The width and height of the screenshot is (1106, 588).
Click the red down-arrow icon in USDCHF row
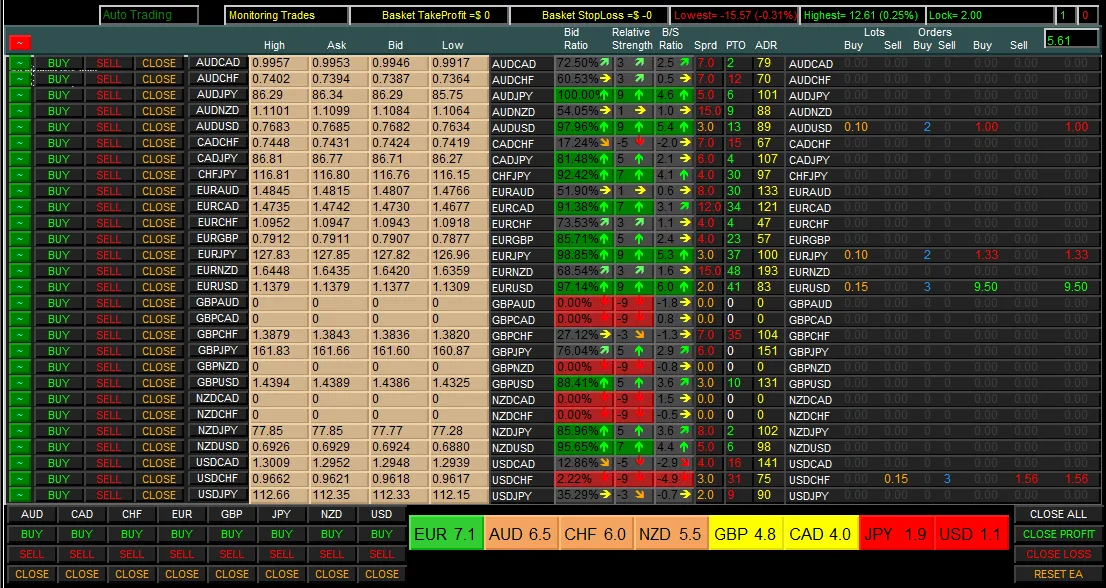[x=604, y=479]
